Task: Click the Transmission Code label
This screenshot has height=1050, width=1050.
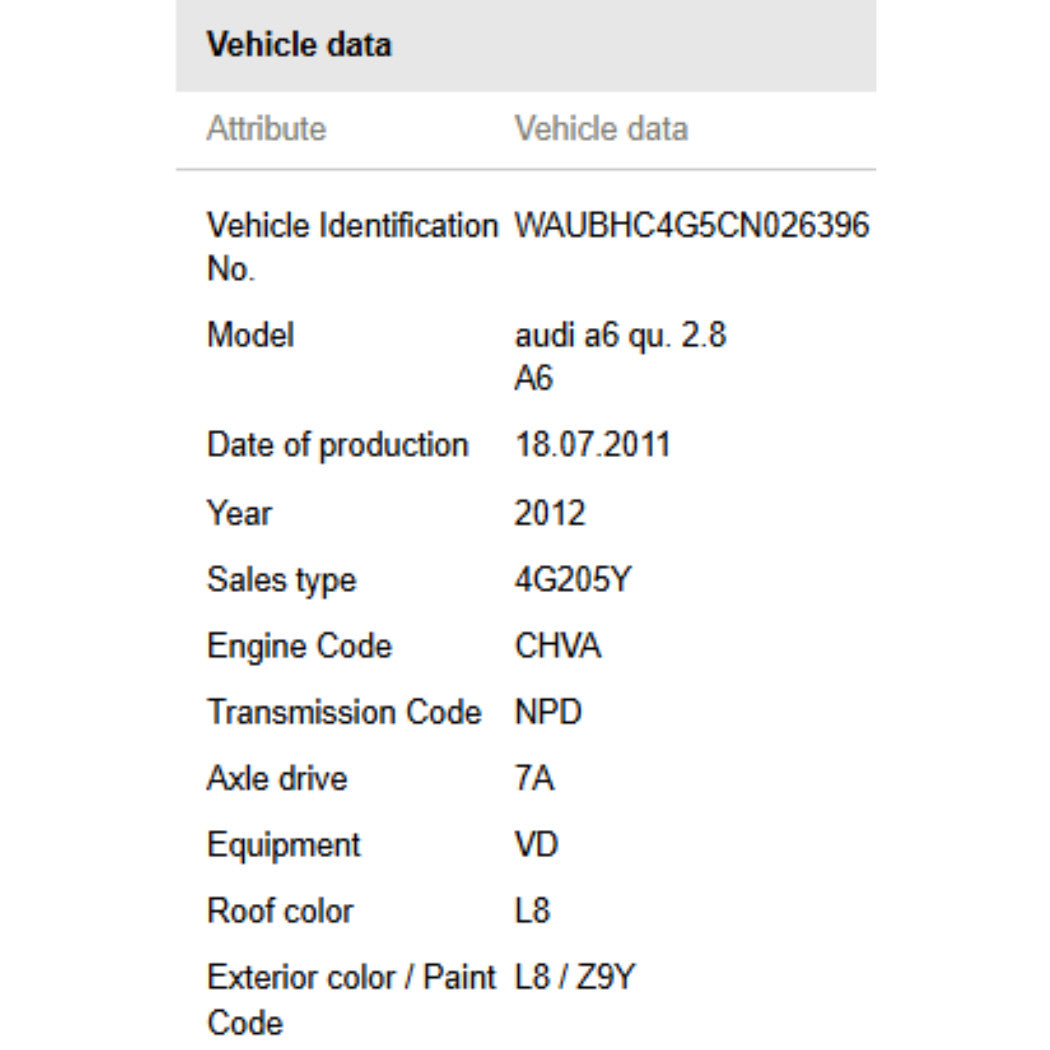Action: click(344, 712)
